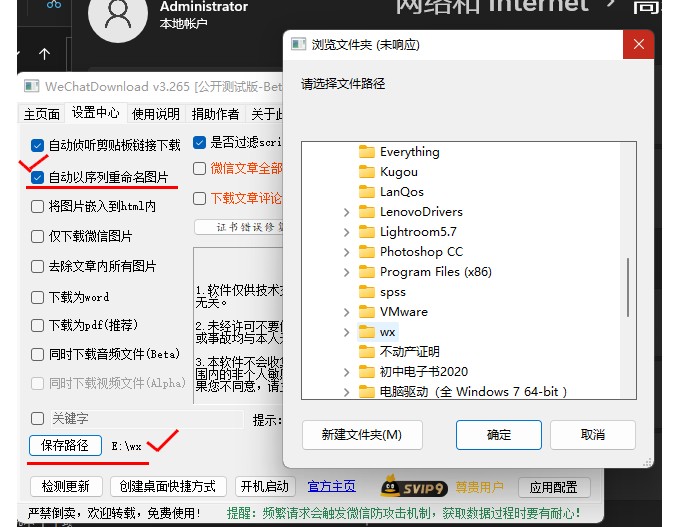Click the spss folder icon
Viewport: 680px width, 527px height.
click(366, 292)
